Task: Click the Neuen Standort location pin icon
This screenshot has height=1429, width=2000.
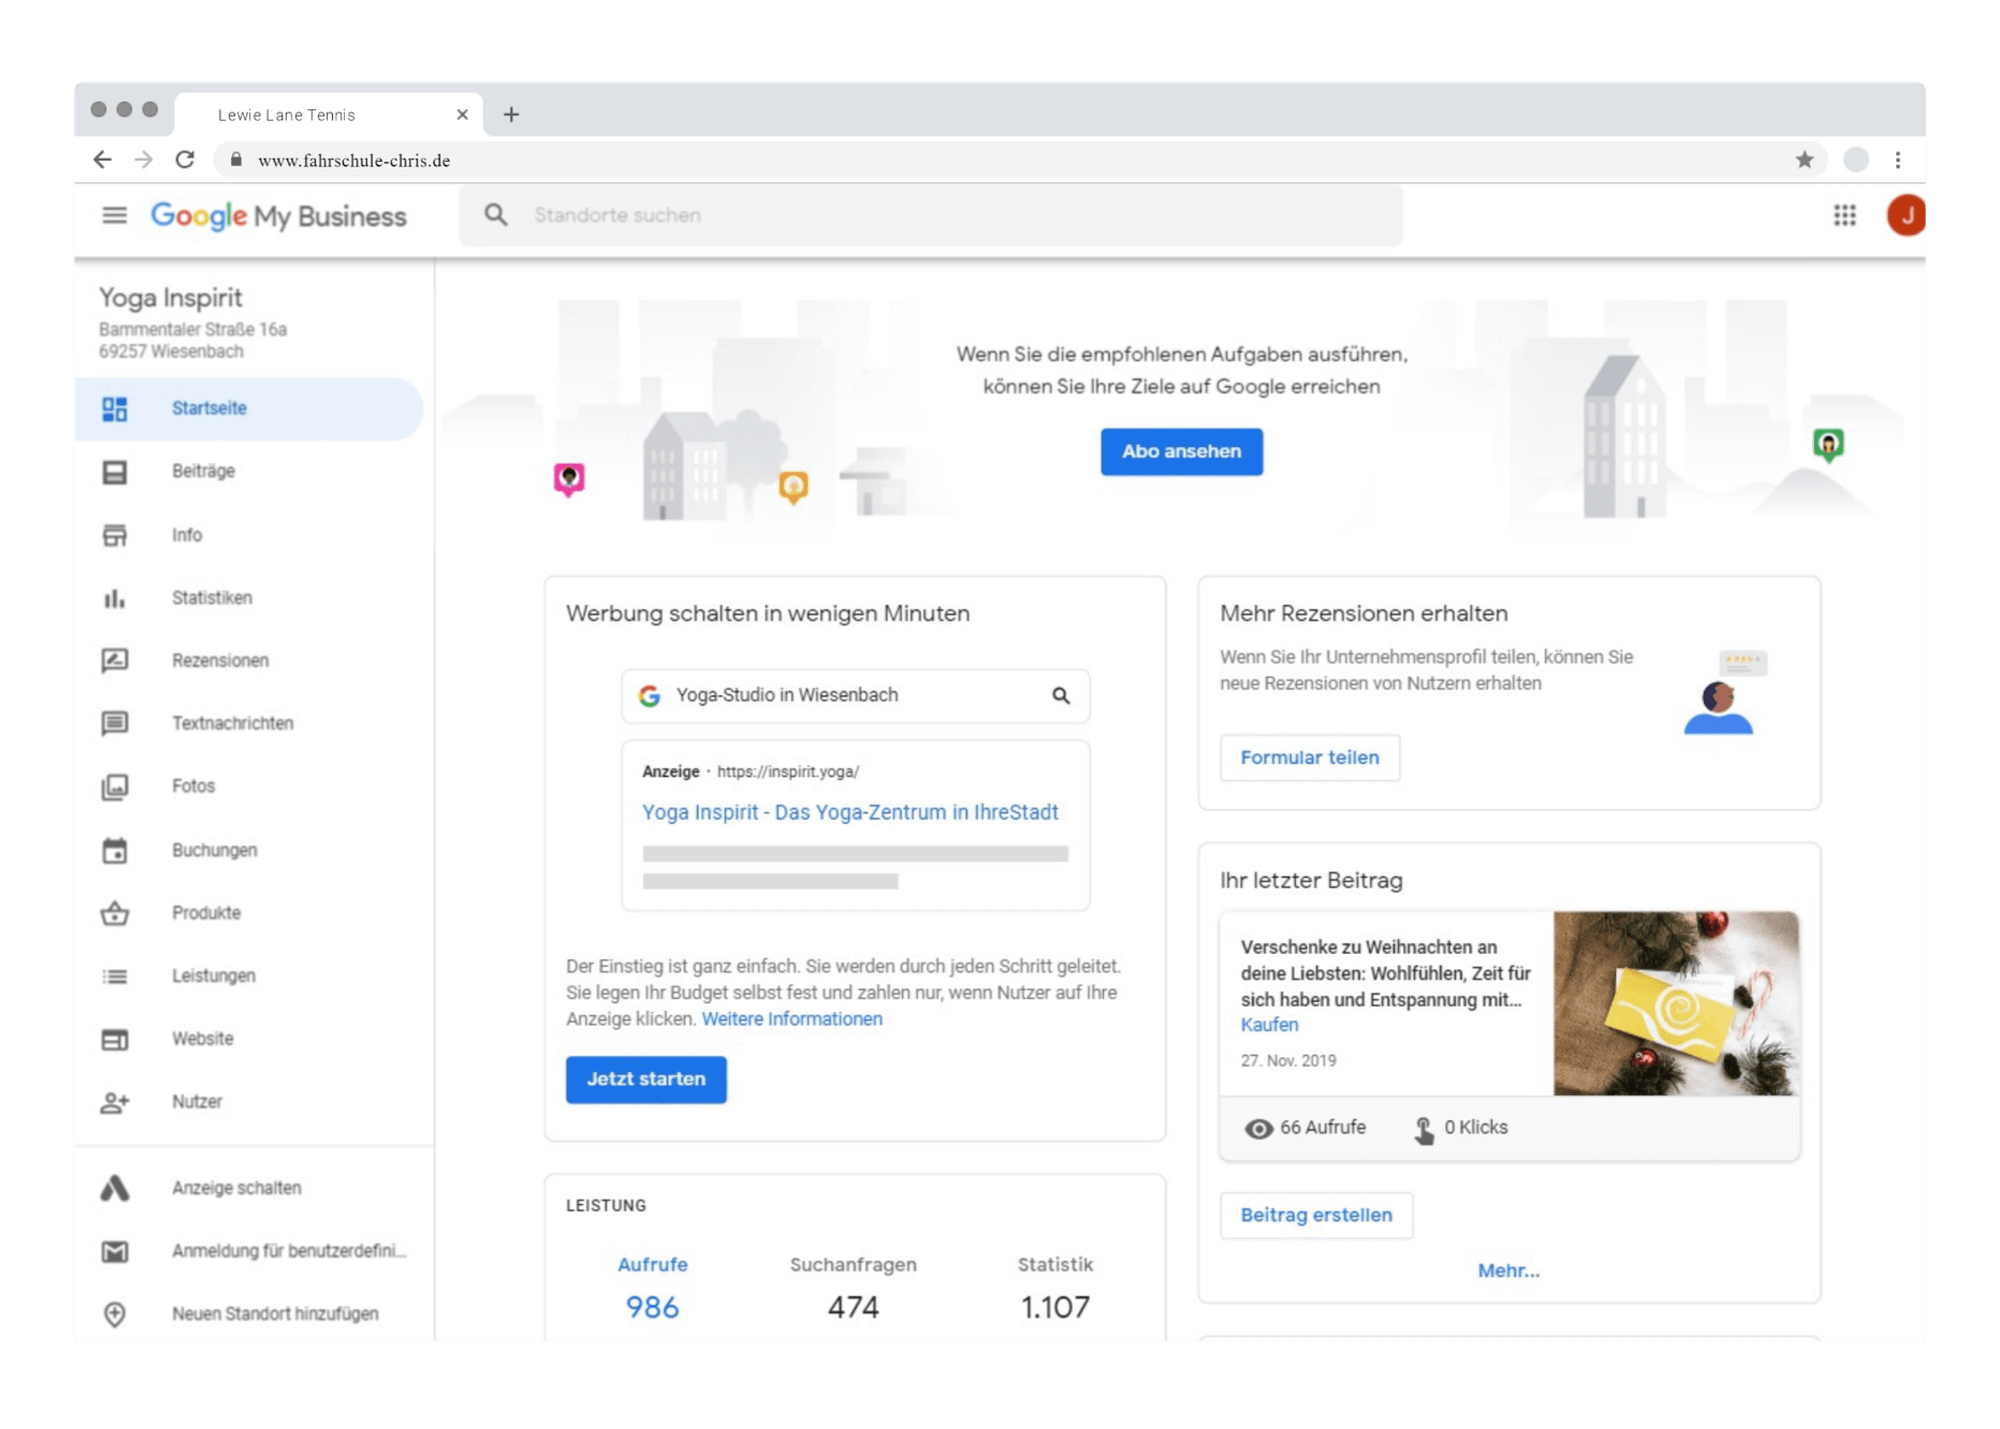Action: (115, 1314)
